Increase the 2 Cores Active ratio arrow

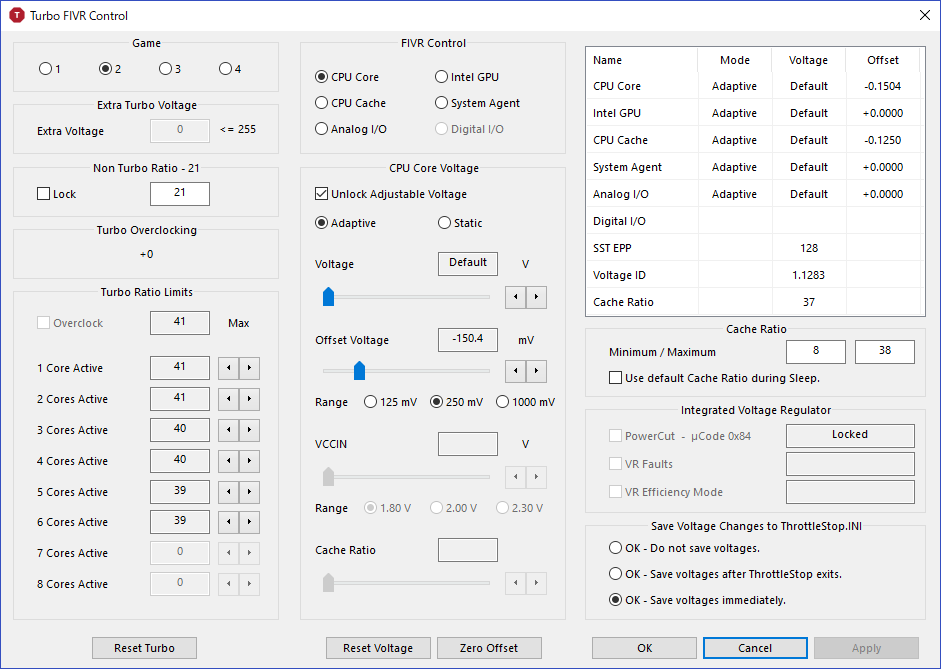249,399
